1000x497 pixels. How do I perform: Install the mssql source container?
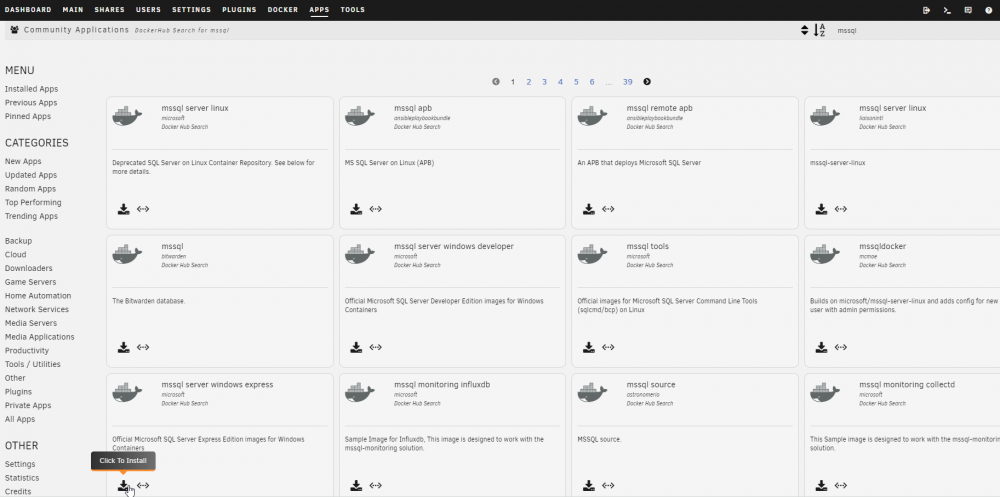tap(589, 486)
